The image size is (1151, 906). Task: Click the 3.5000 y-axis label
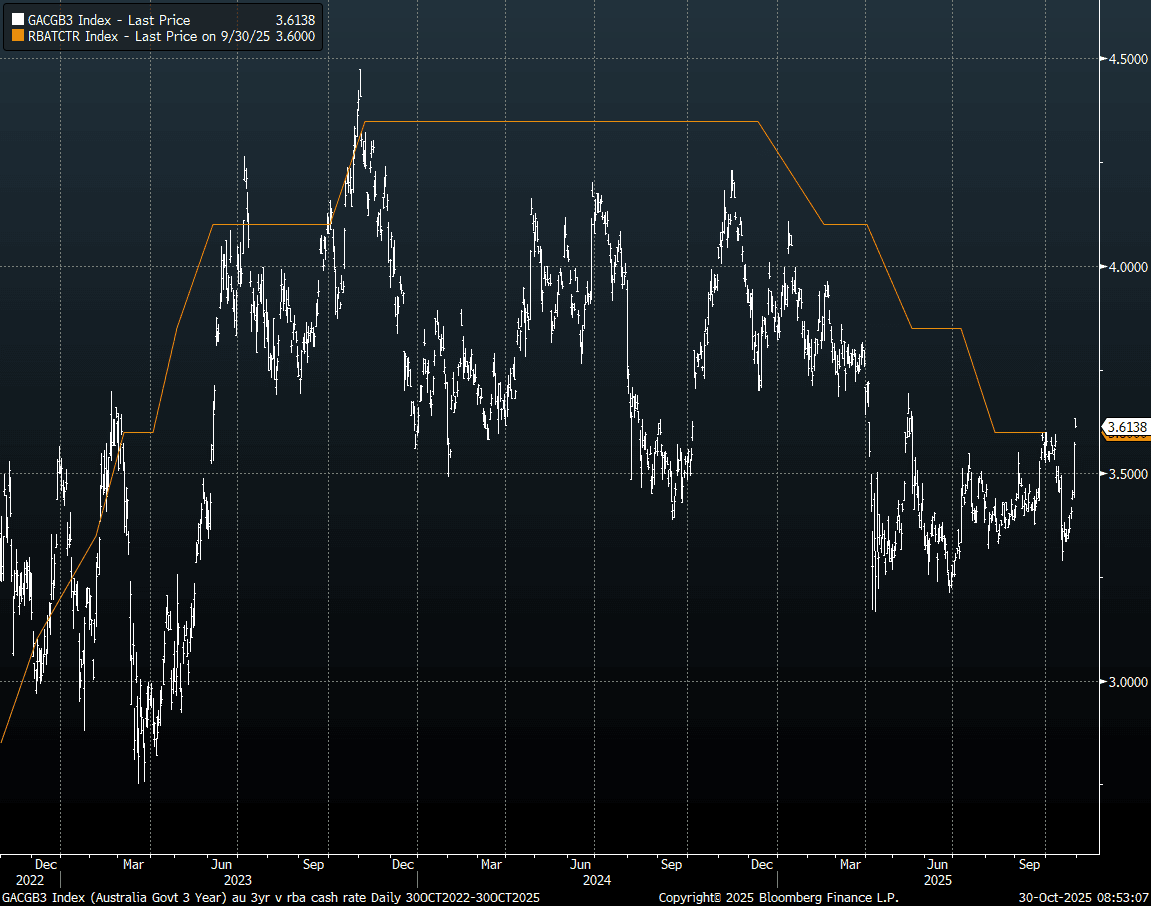[1127, 474]
